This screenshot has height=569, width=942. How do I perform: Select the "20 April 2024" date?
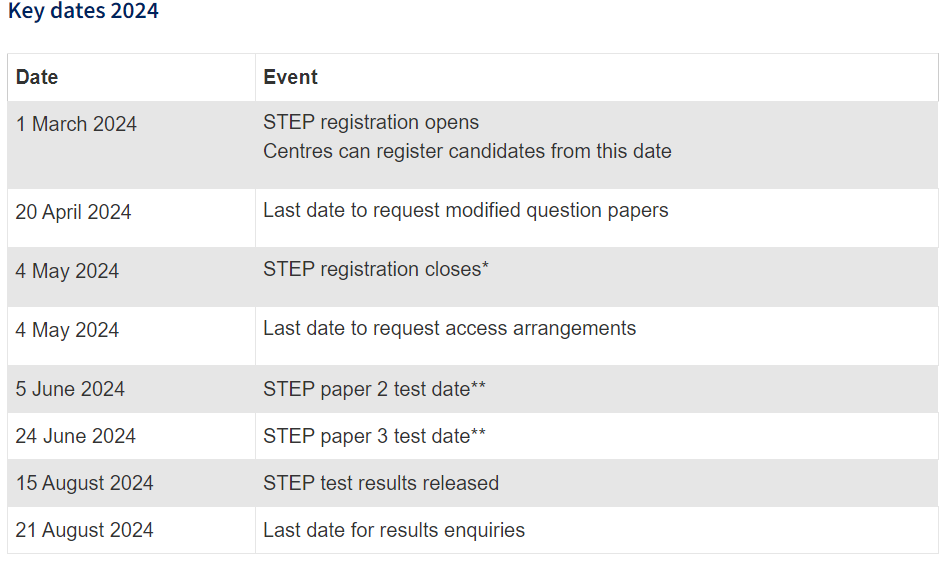click(73, 212)
